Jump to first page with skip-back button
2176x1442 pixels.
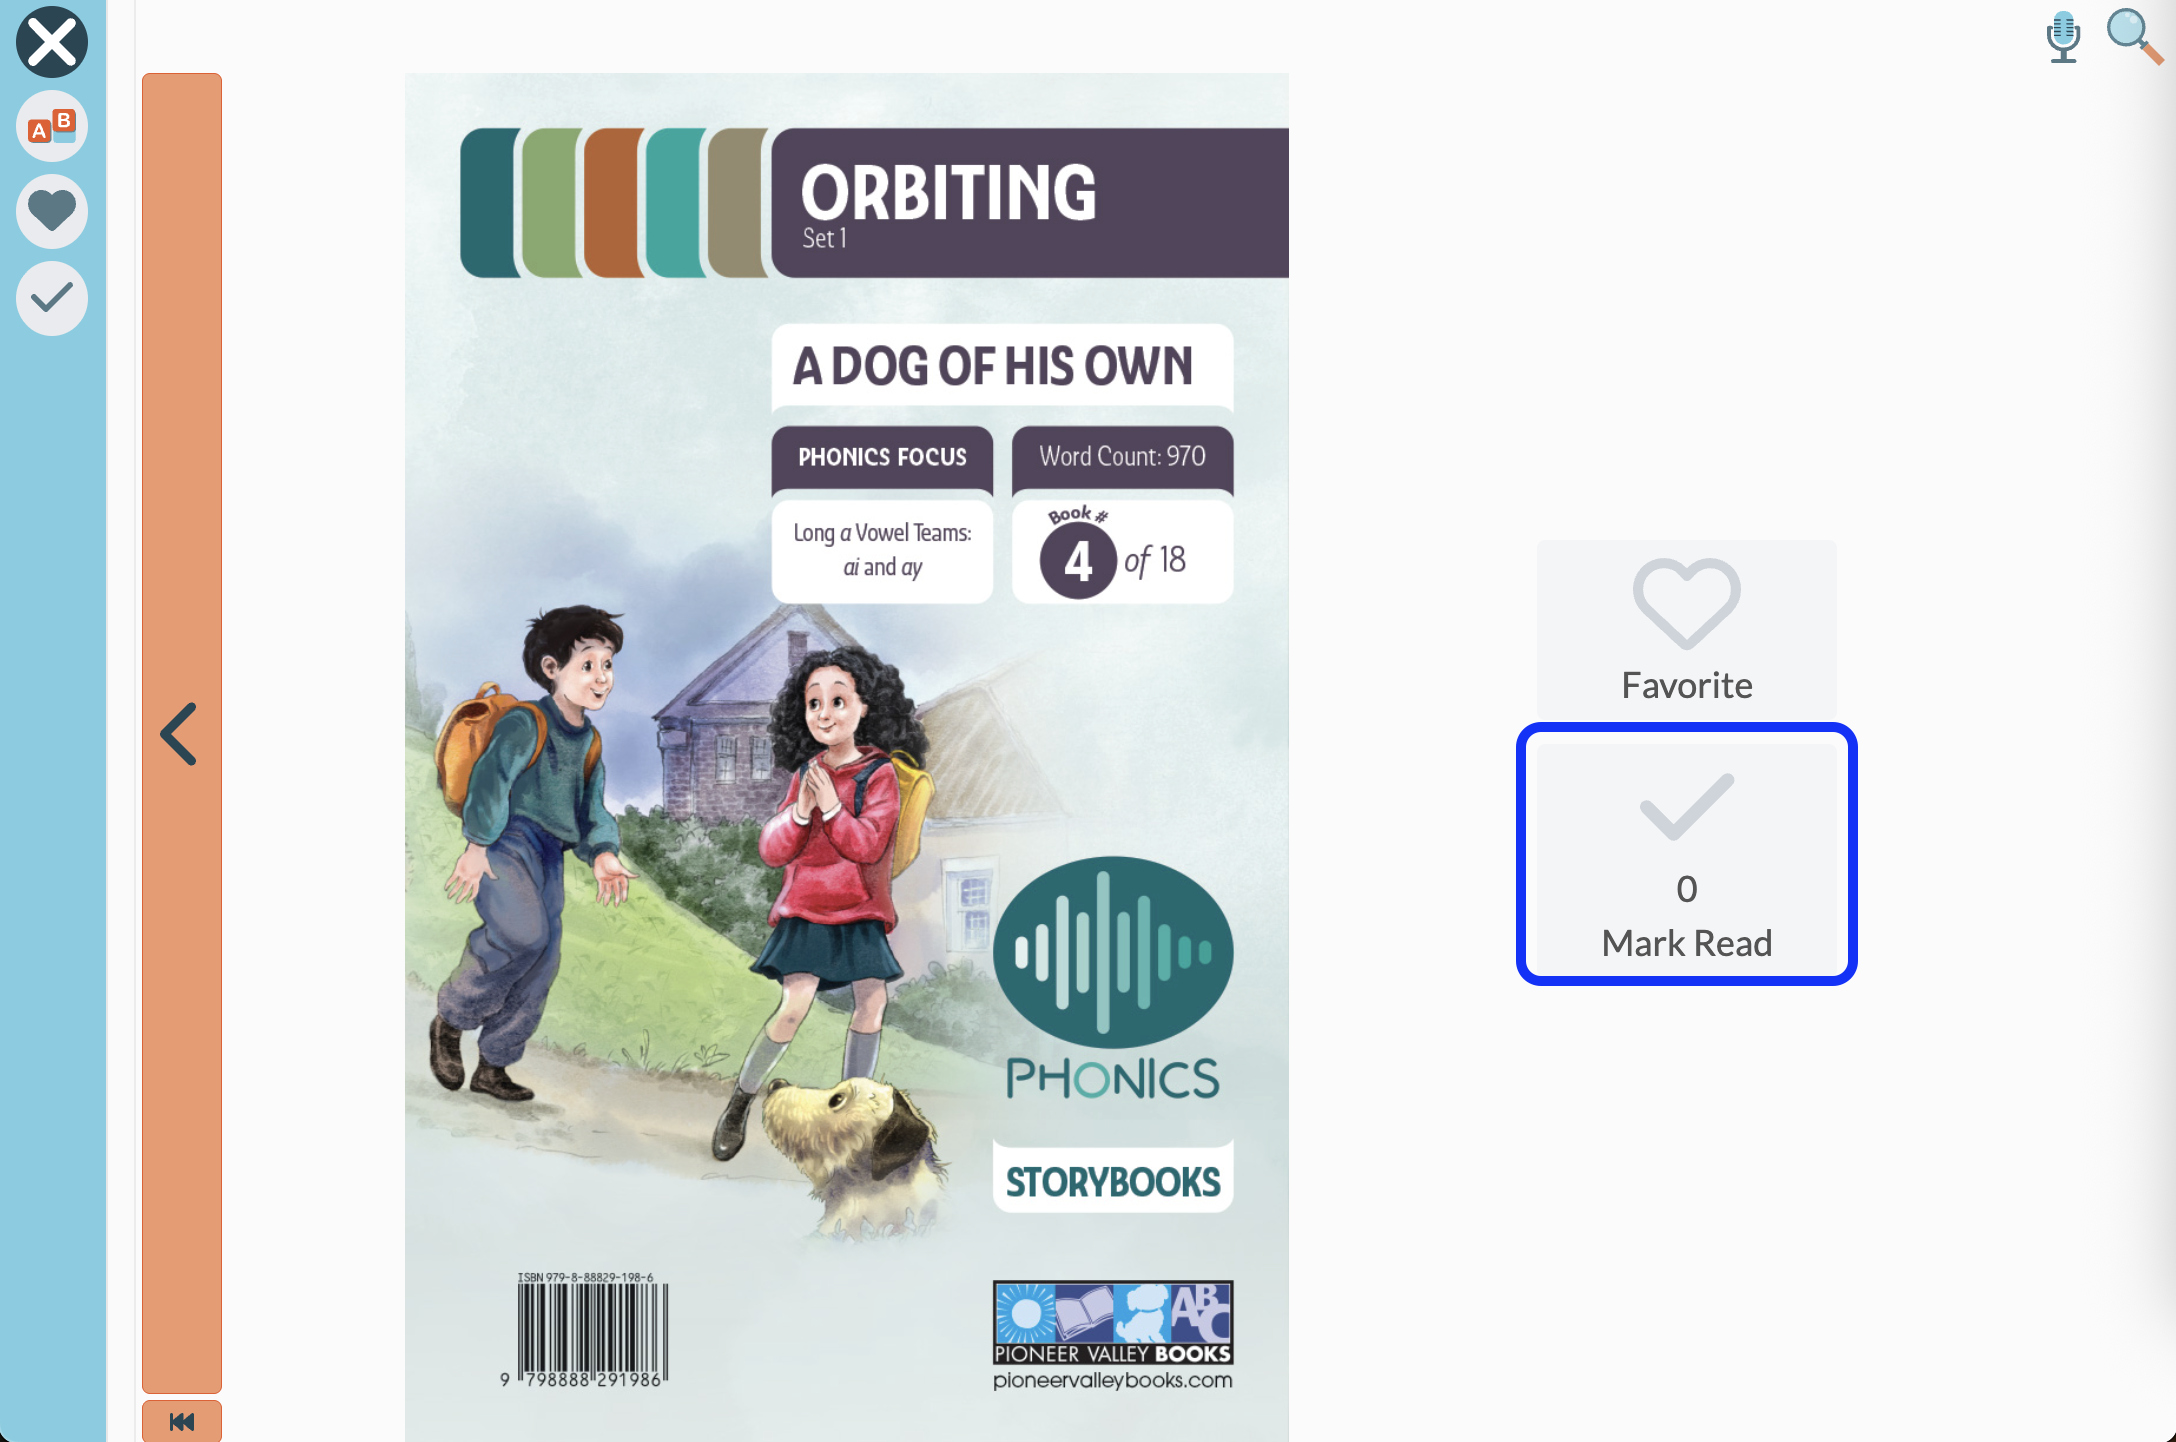[182, 1421]
